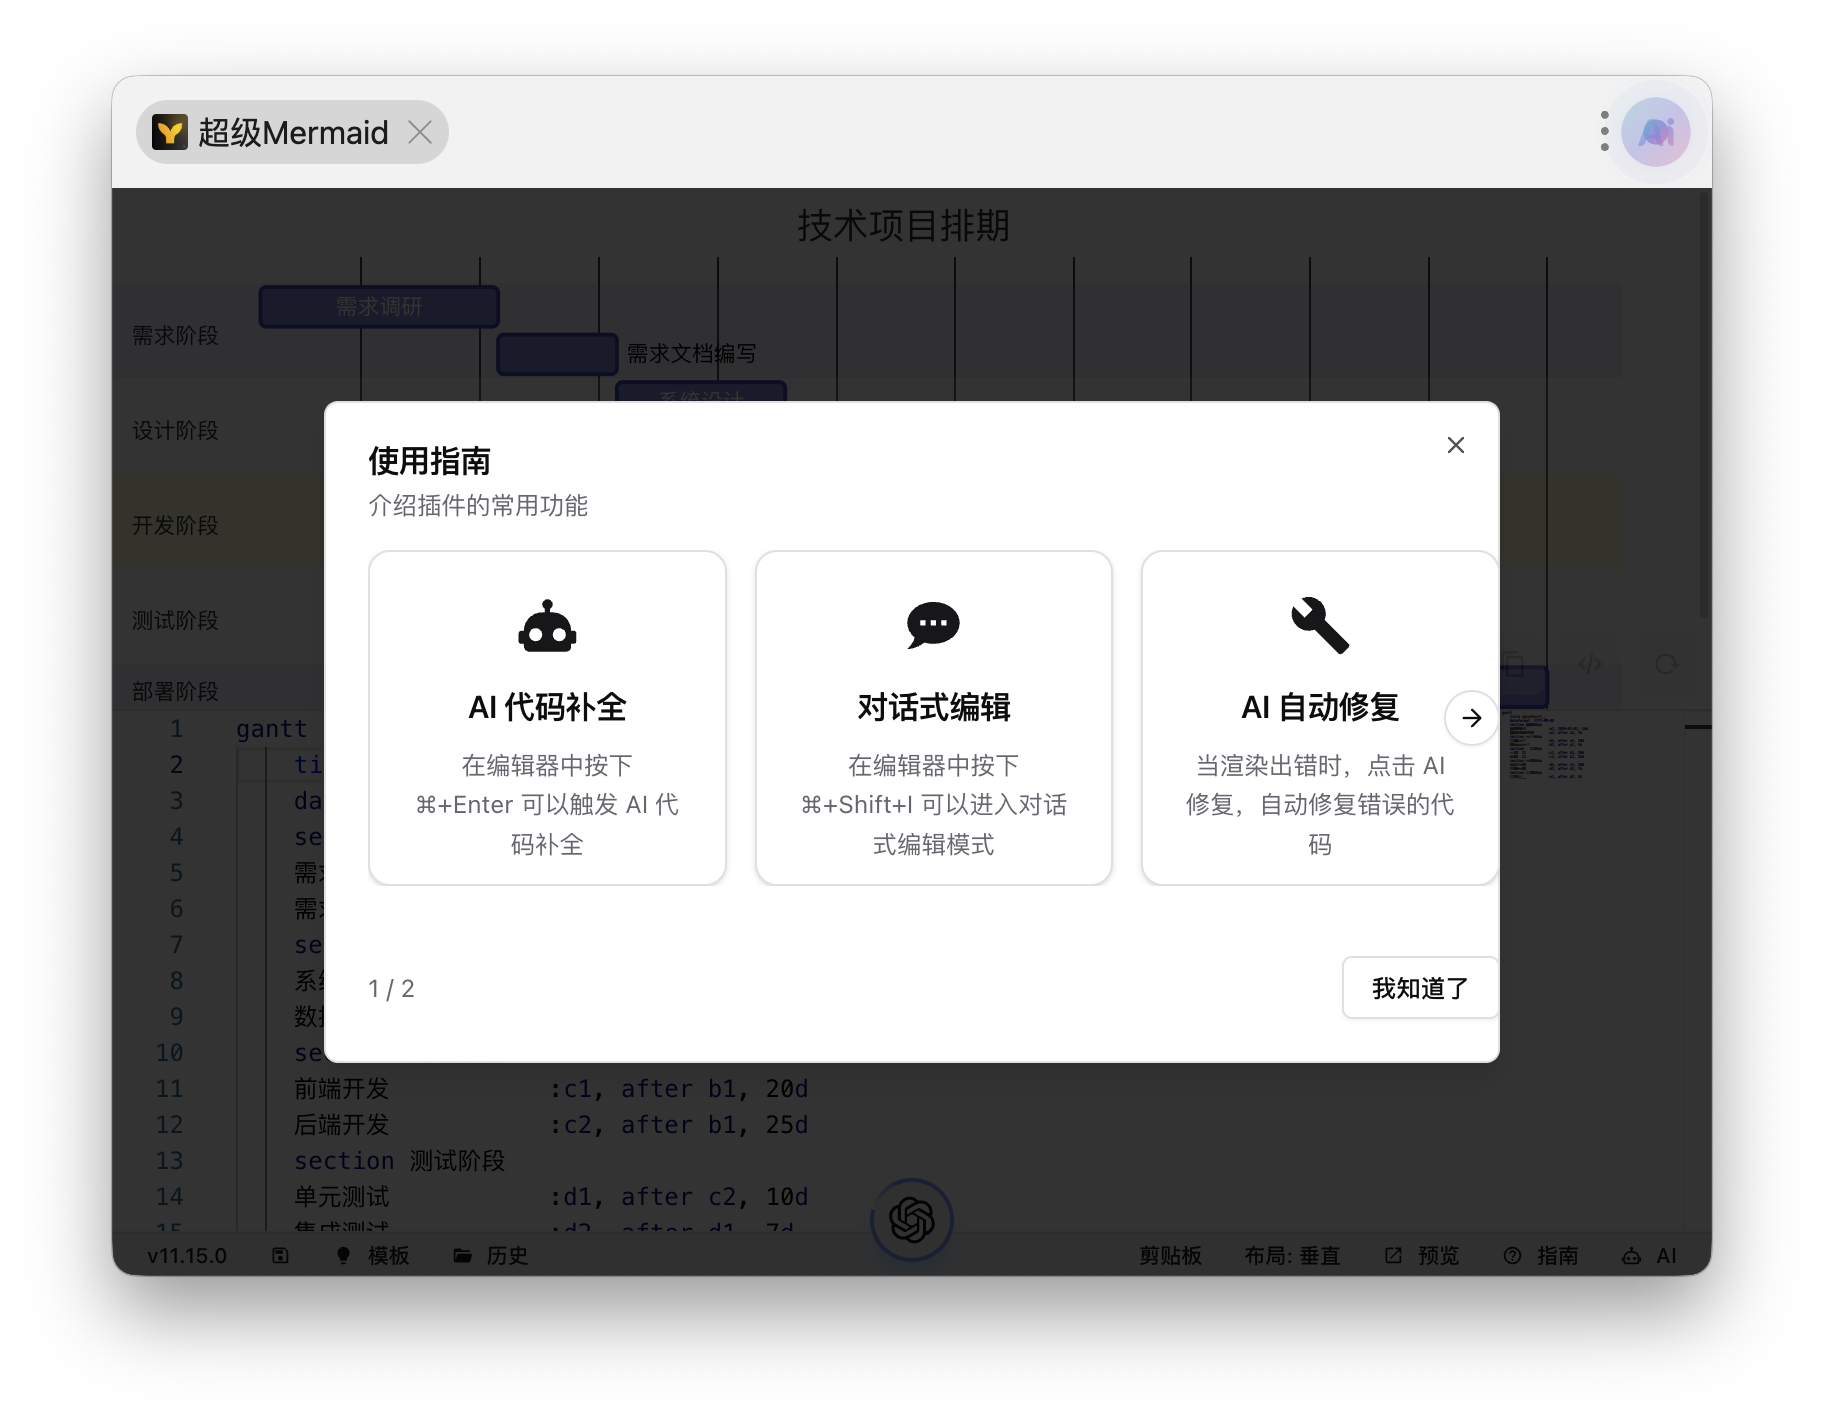Viewport: 1824px width, 1424px height.
Task: Toggle 布局: 垂直 layout setting
Action: (1292, 1256)
